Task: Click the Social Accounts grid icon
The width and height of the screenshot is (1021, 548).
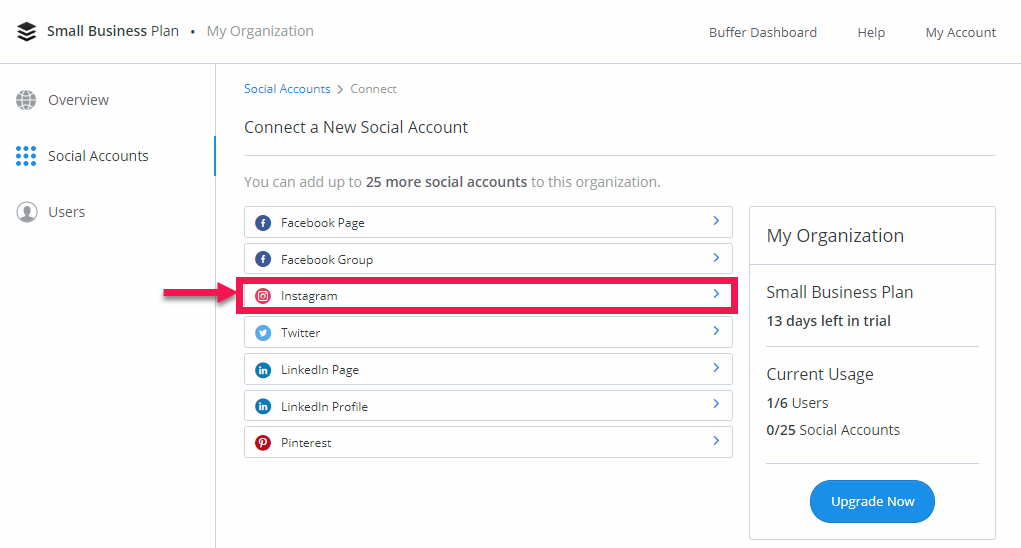Action: pyautogui.click(x=26, y=156)
